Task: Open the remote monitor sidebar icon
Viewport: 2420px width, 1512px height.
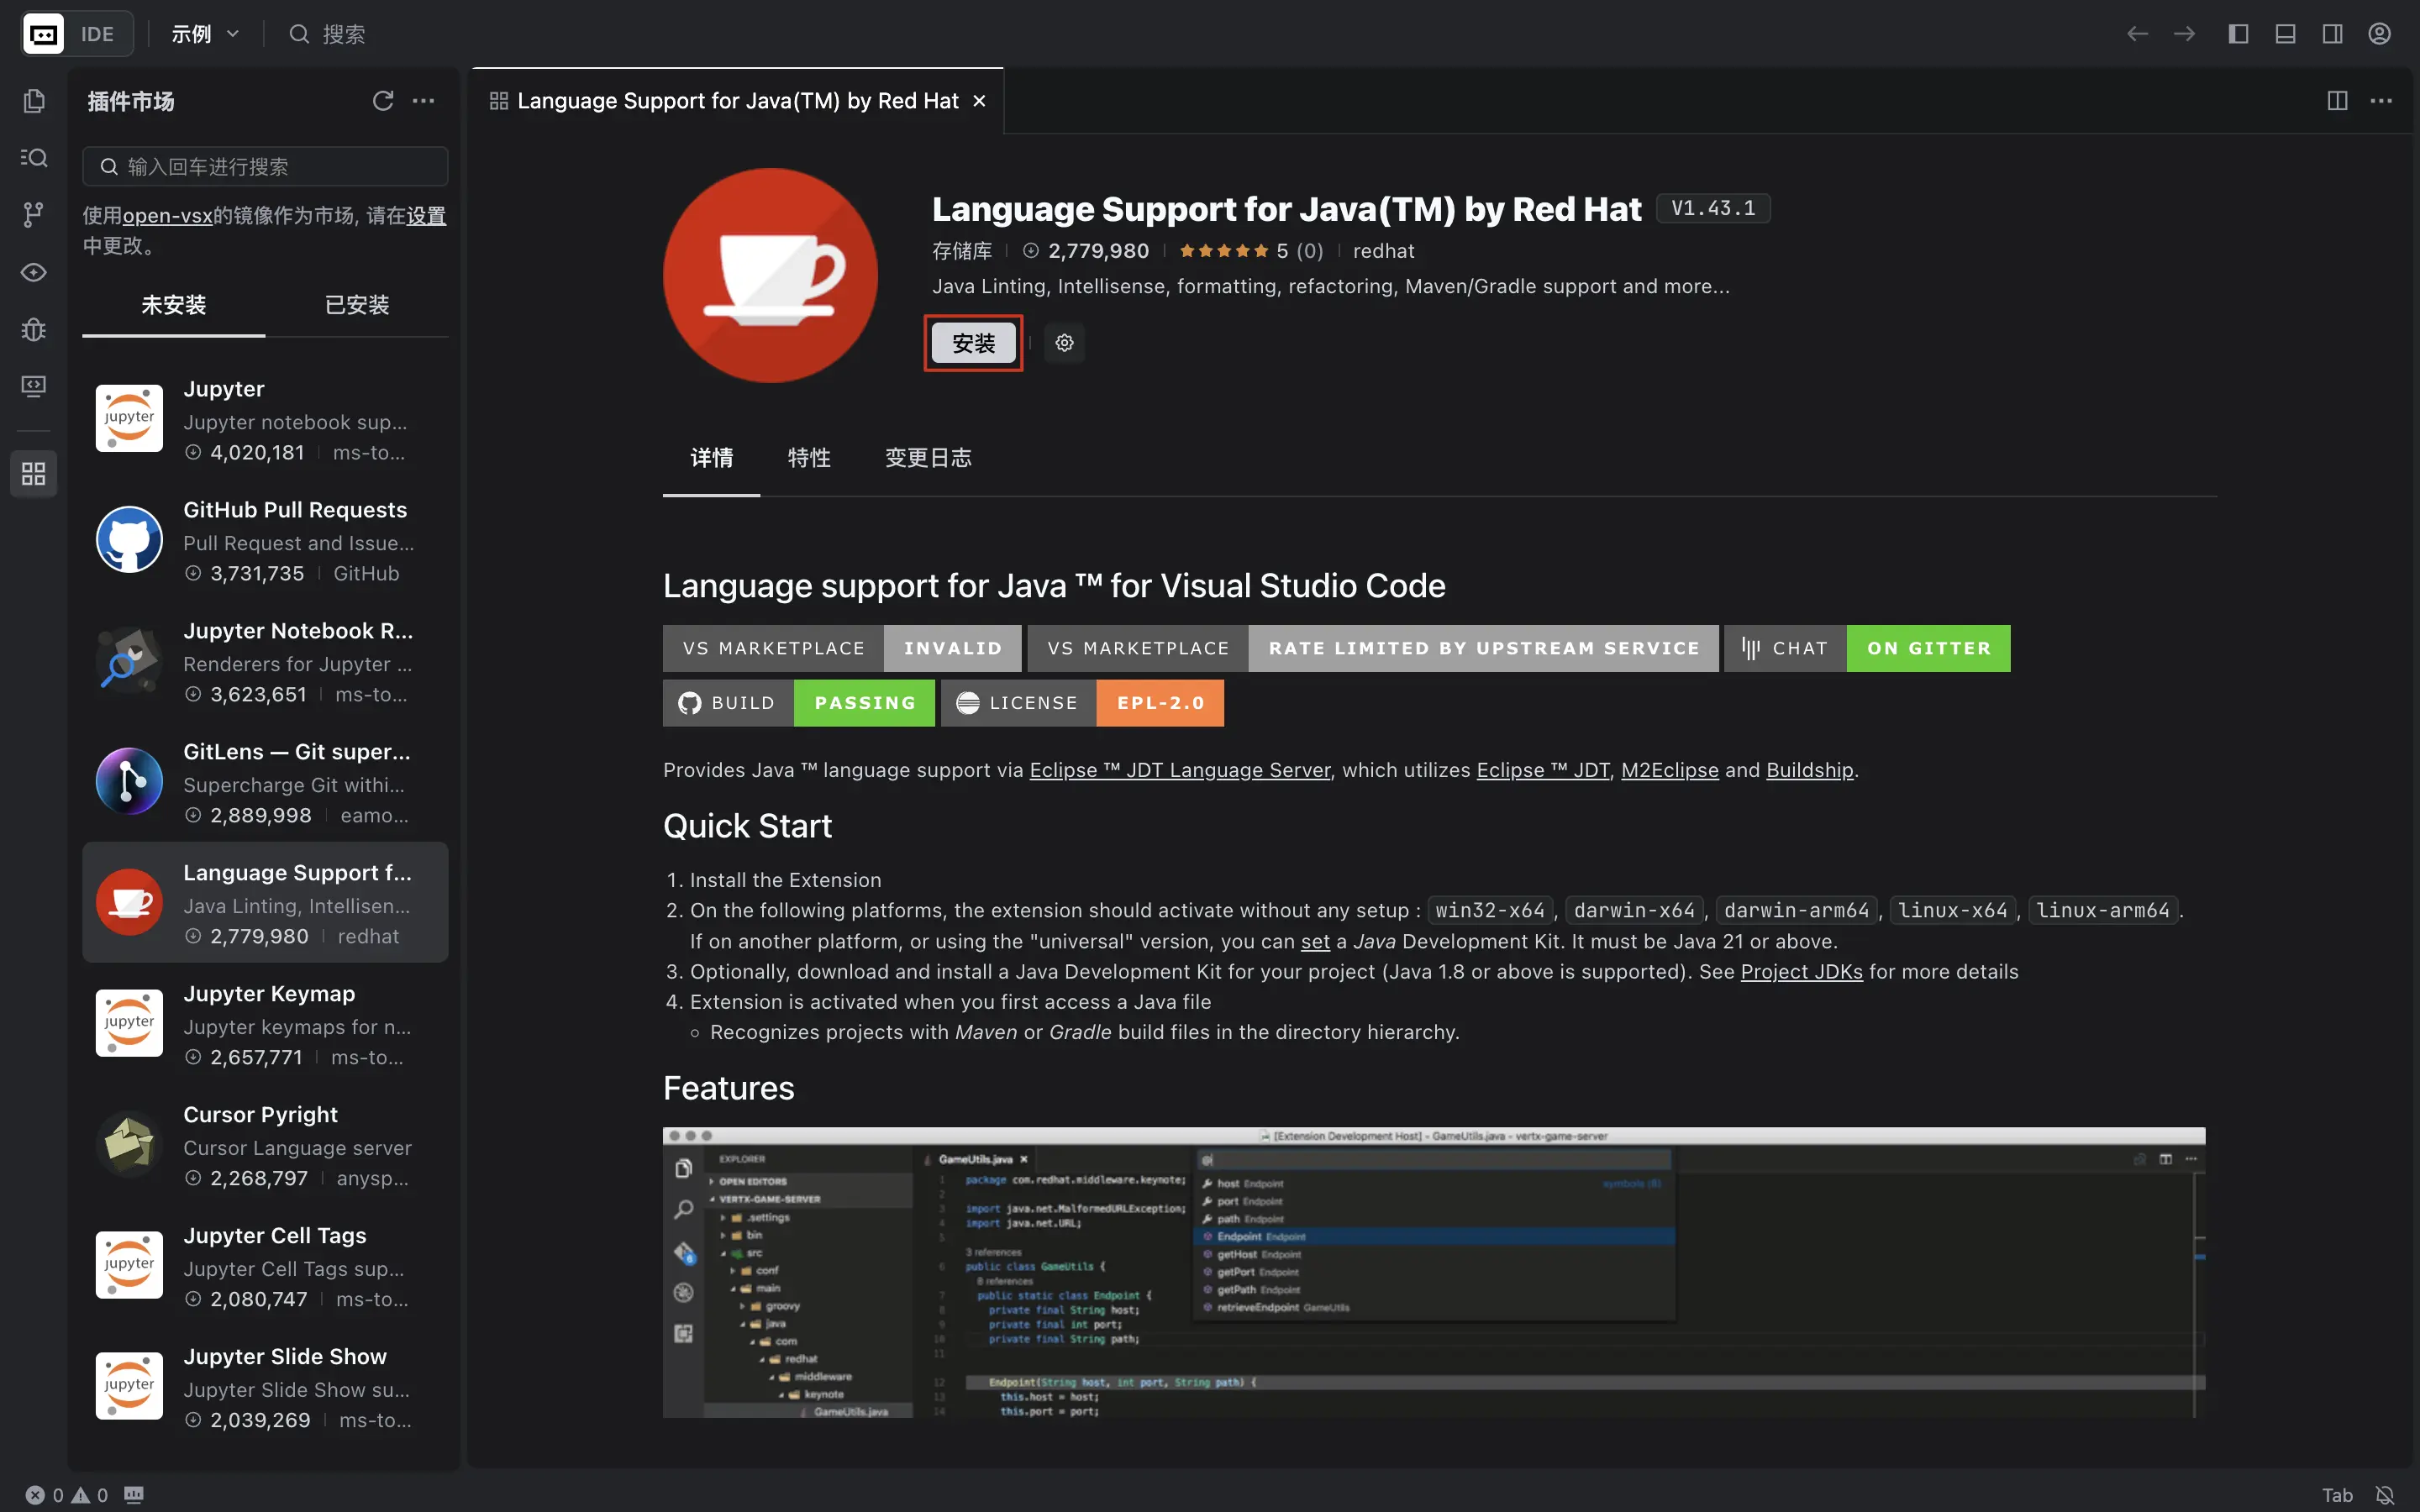Action: point(34,386)
